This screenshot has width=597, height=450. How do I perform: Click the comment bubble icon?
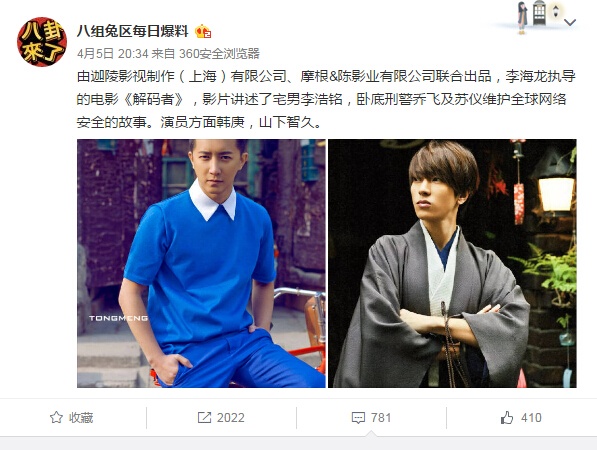pyautogui.click(x=358, y=418)
